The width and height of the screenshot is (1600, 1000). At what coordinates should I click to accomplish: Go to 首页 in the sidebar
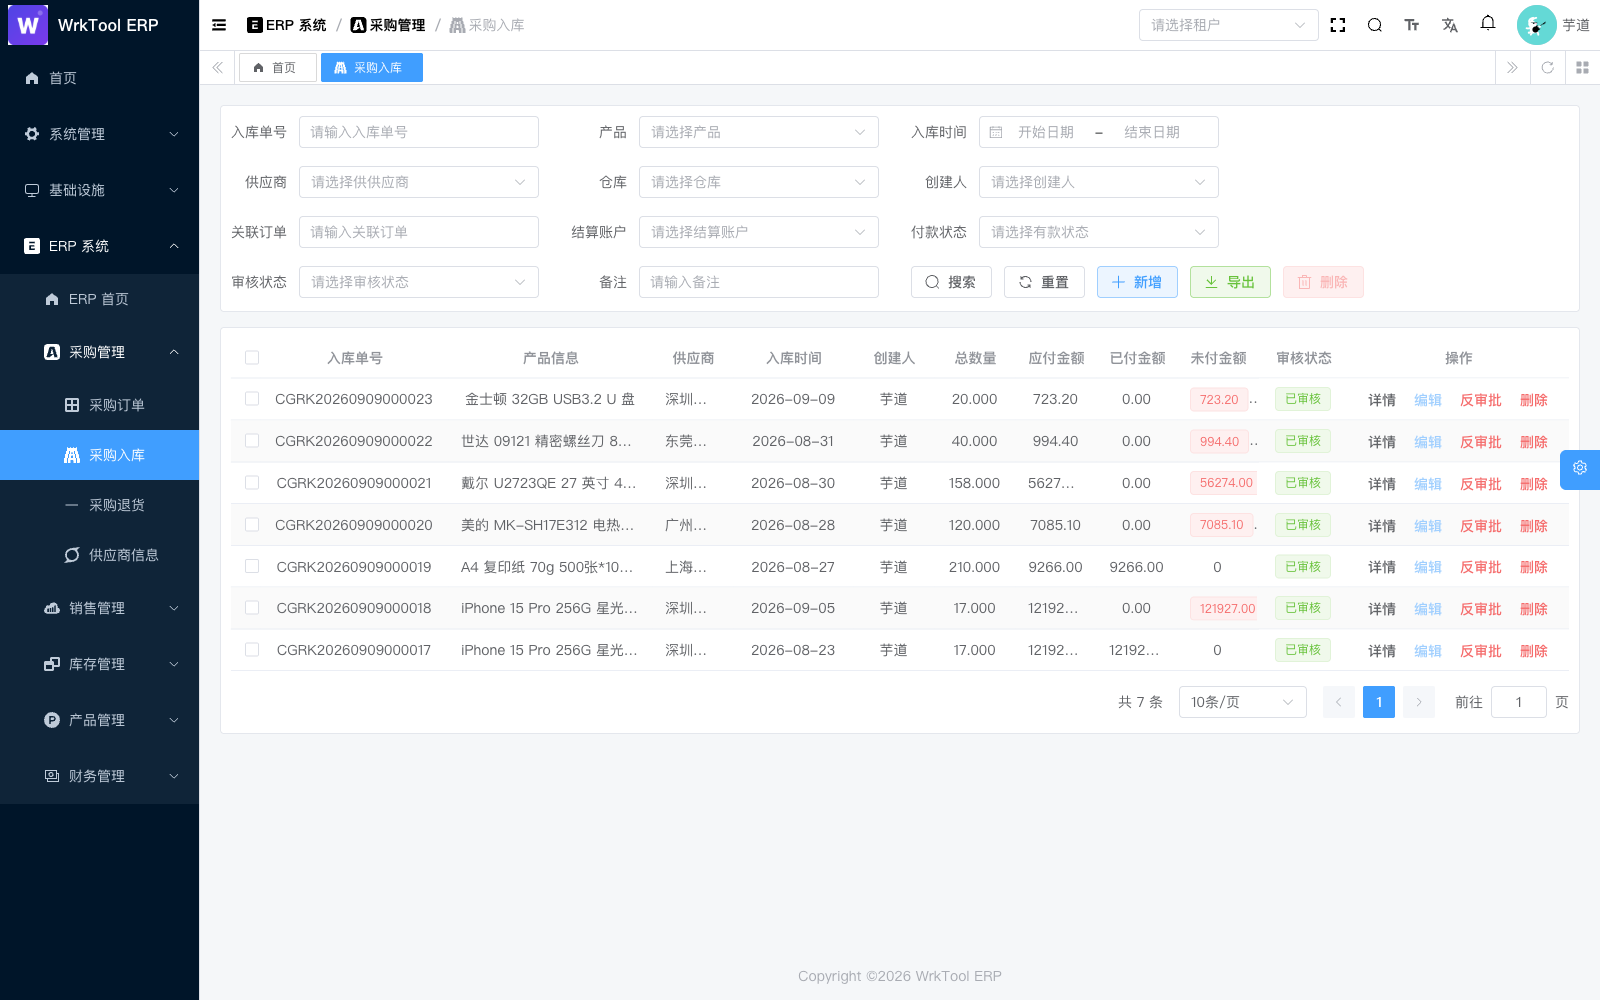click(x=100, y=78)
